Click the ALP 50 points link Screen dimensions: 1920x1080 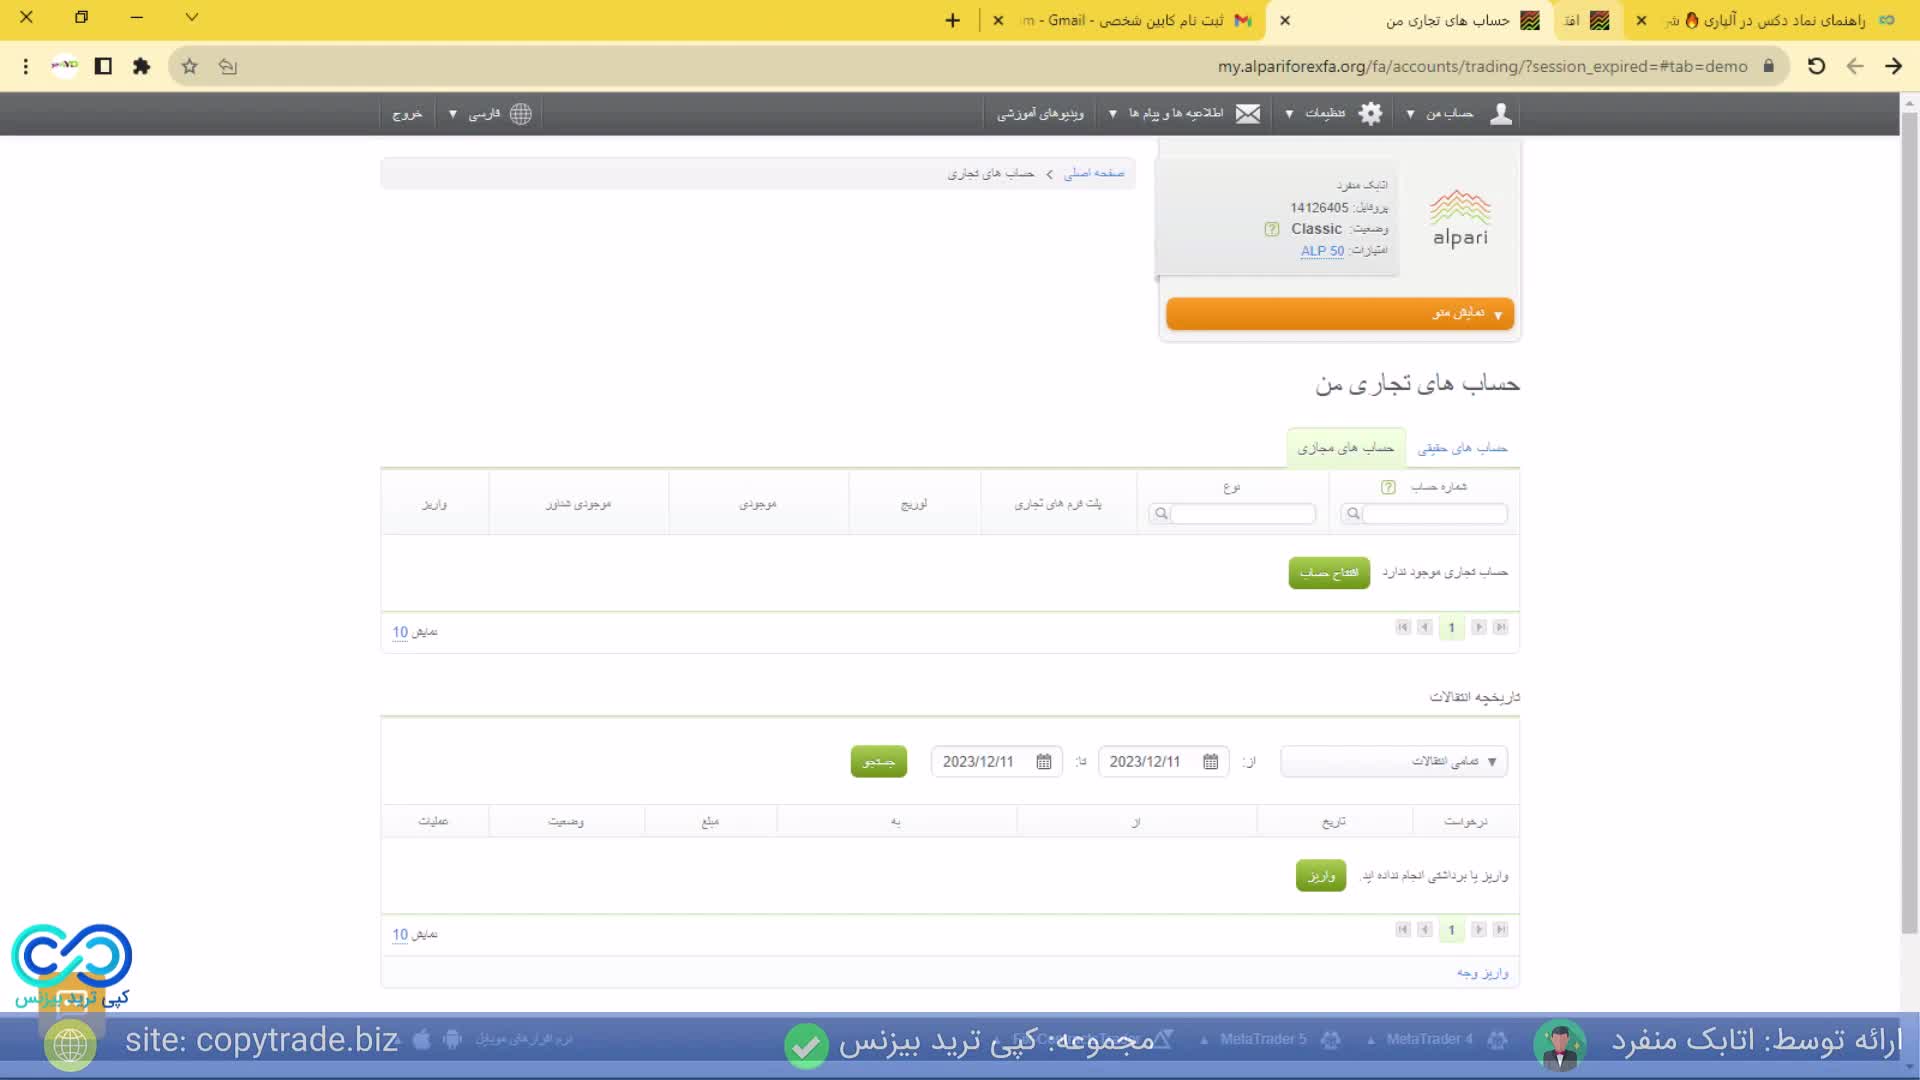pos(1322,251)
